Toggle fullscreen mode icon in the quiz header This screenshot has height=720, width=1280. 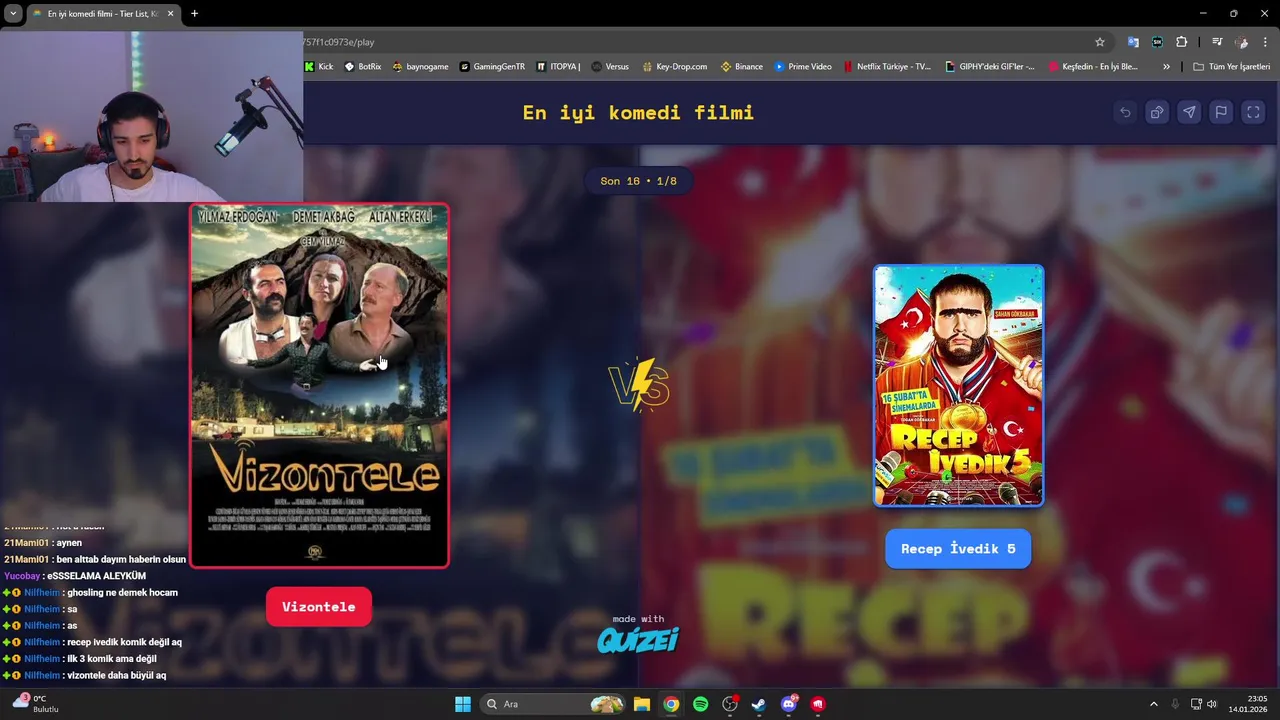pos(1253,112)
